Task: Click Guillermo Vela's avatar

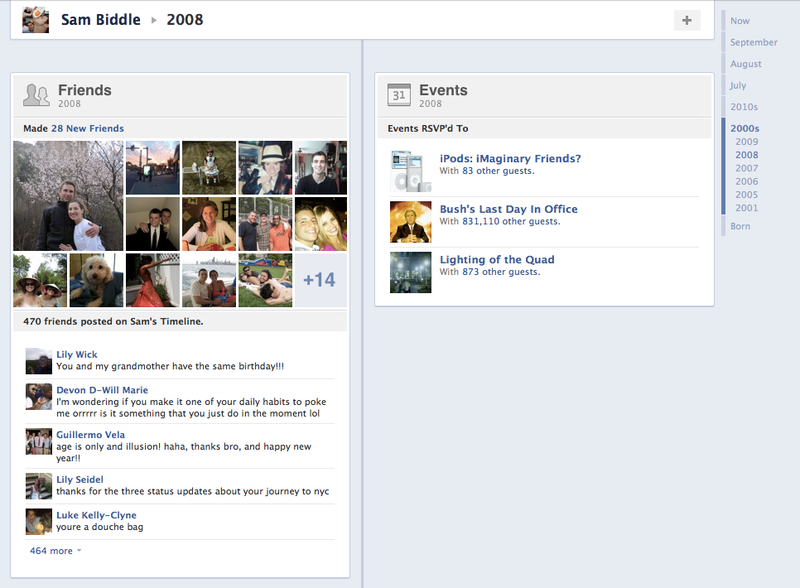Action: [x=39, y=442]
